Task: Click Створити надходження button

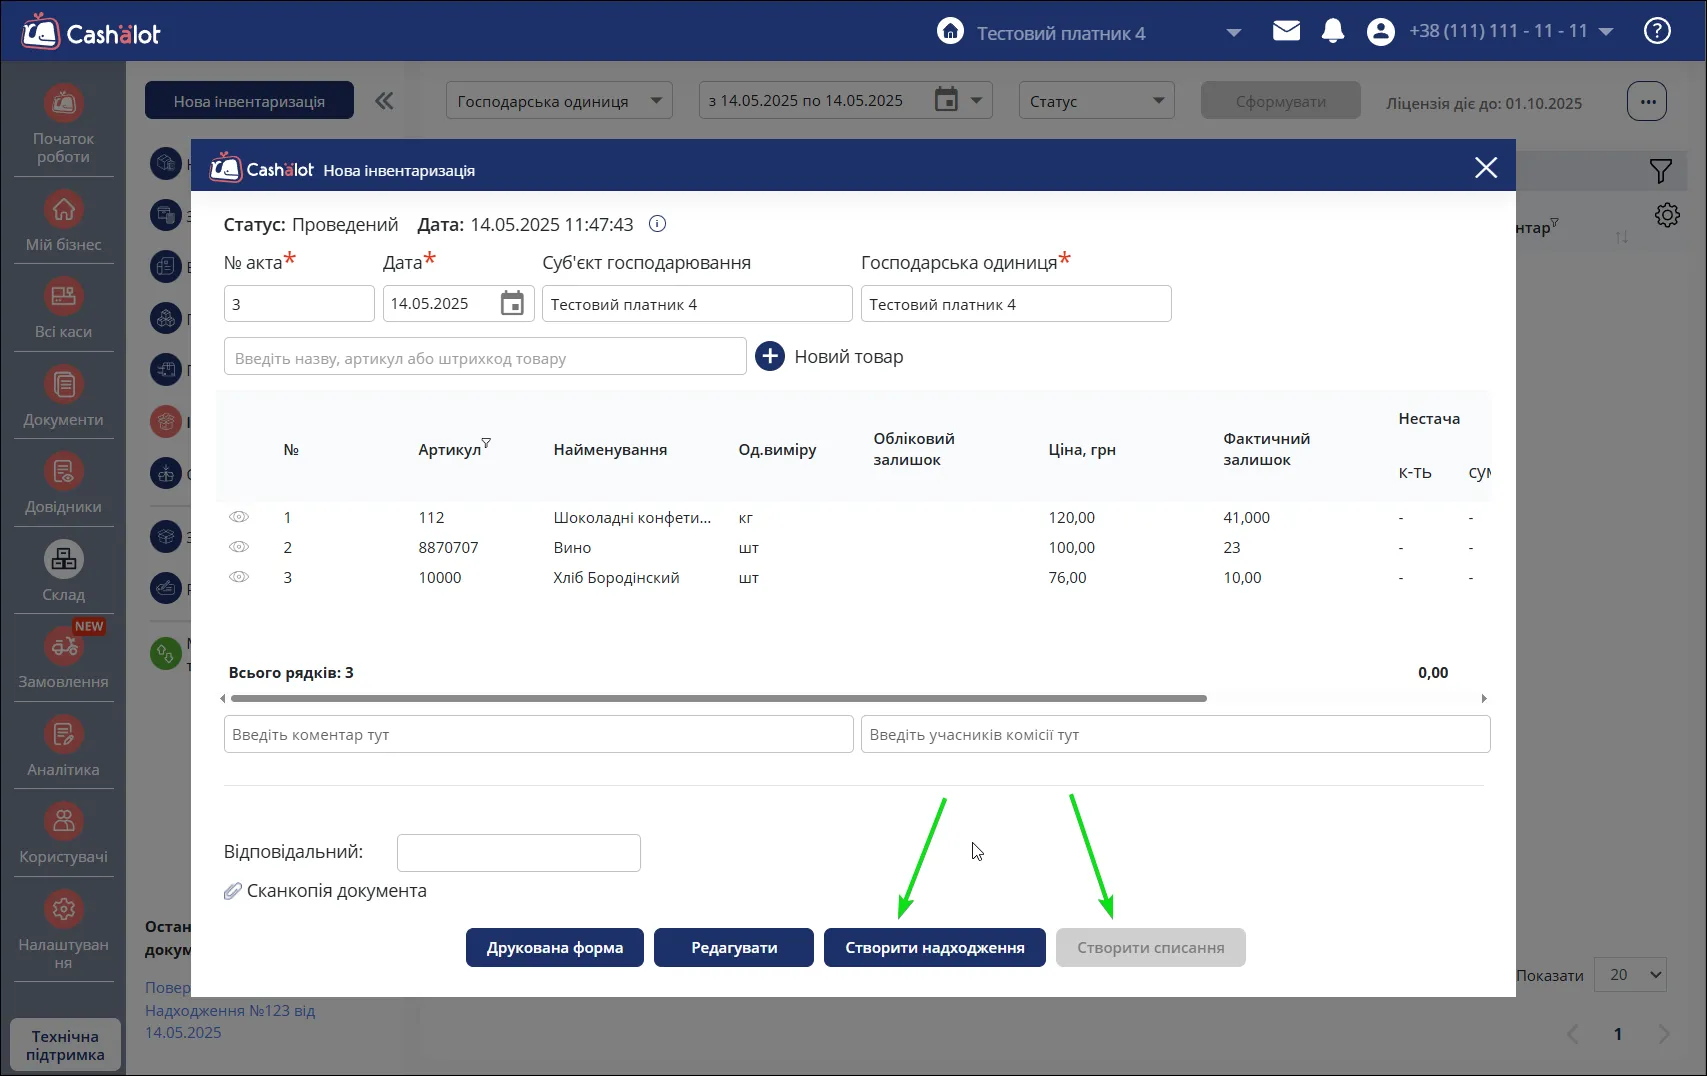Action: coord(935,947)
